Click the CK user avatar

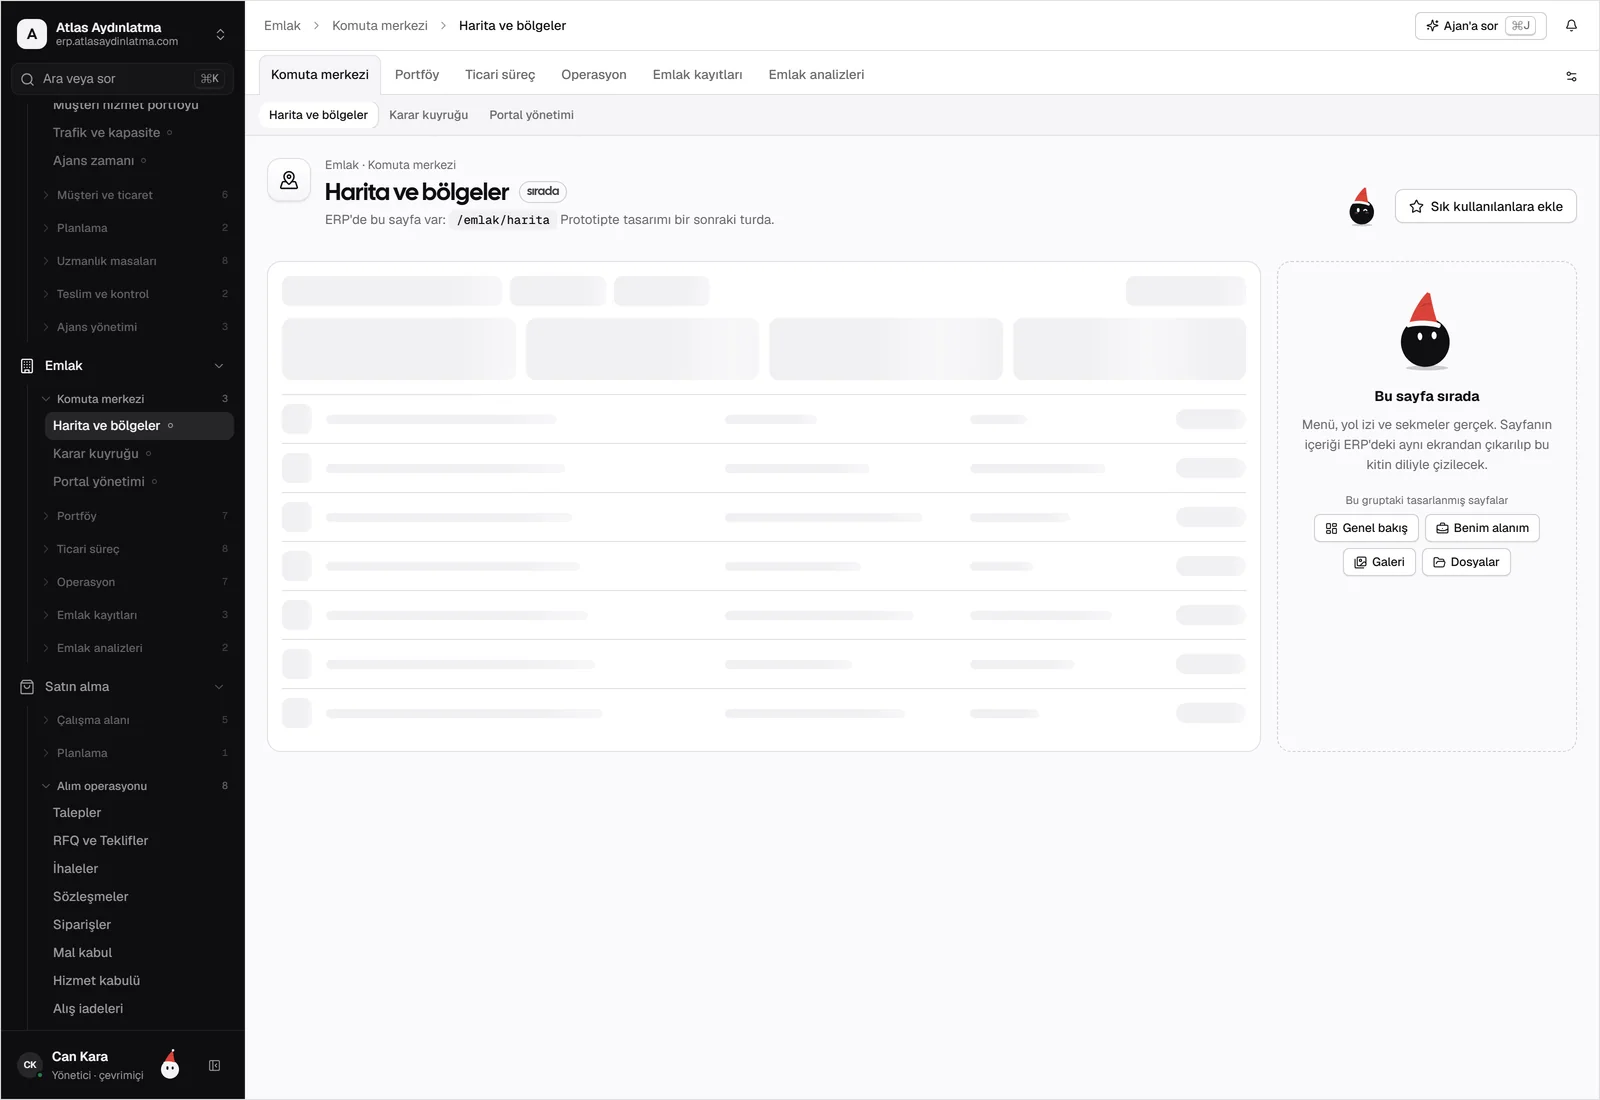pyautogui.click(x=30, y=1065)
